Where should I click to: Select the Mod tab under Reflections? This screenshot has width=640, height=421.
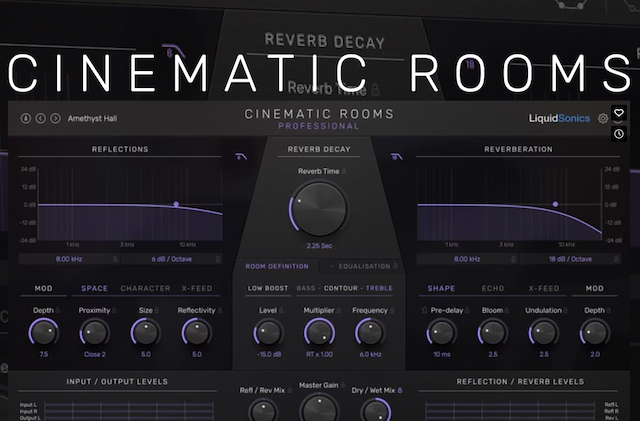[x=43, y=288]
